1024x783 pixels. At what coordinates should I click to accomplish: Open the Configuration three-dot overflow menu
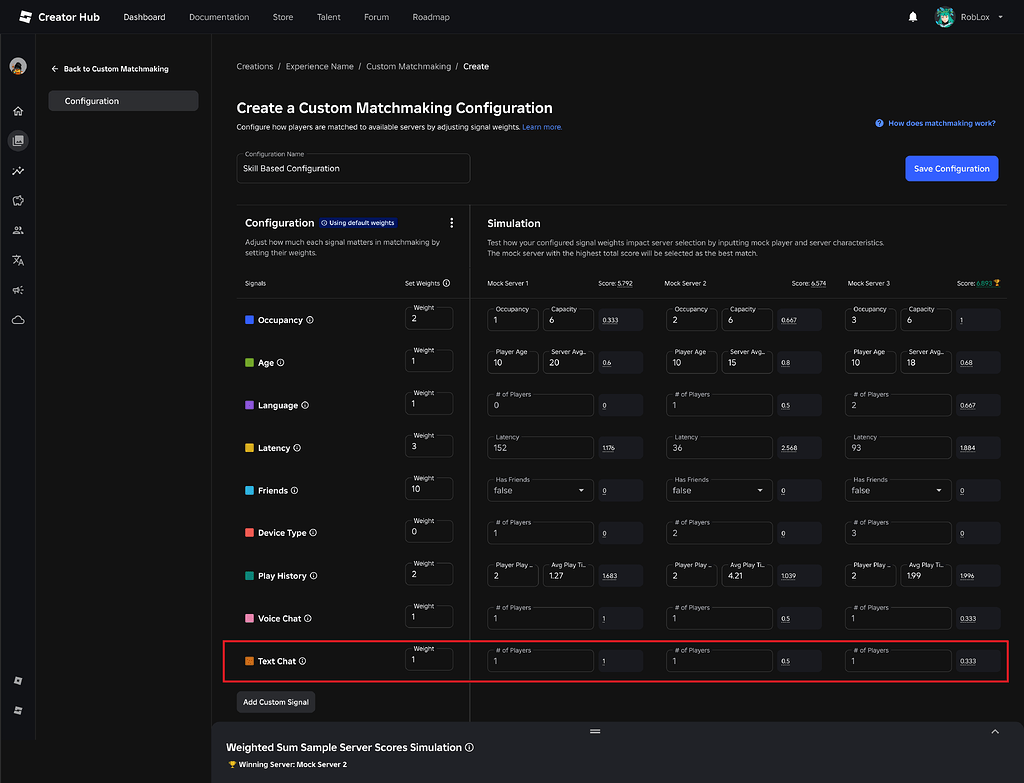click(451, 222)
